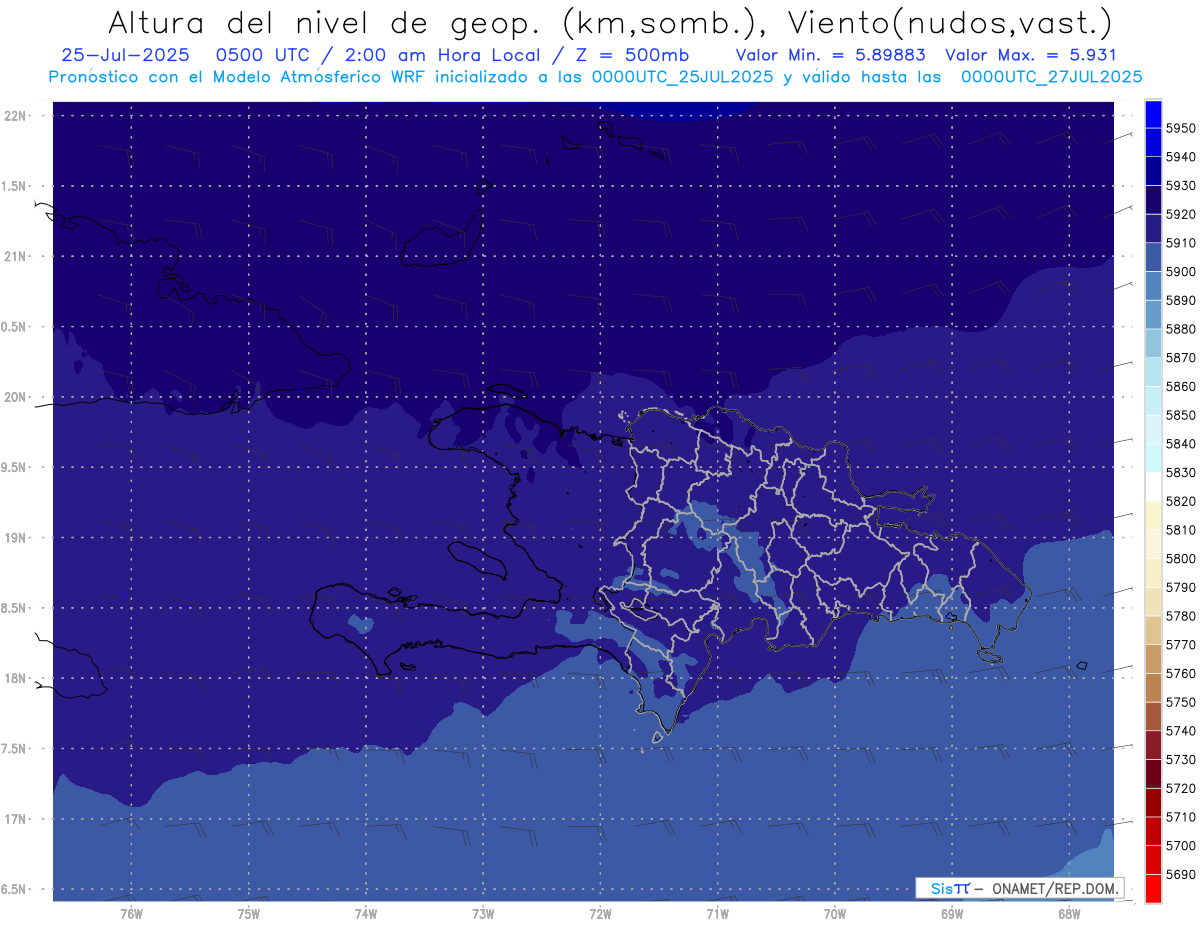Click the 5930 value on the color scale
Screen dimensions: 1200x927
(x=1181, y=186)
